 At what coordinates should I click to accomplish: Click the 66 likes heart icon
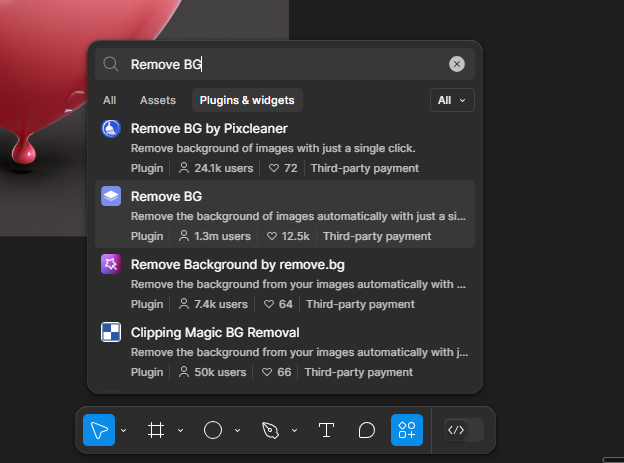pyautogui.click(x=267, y=372)
